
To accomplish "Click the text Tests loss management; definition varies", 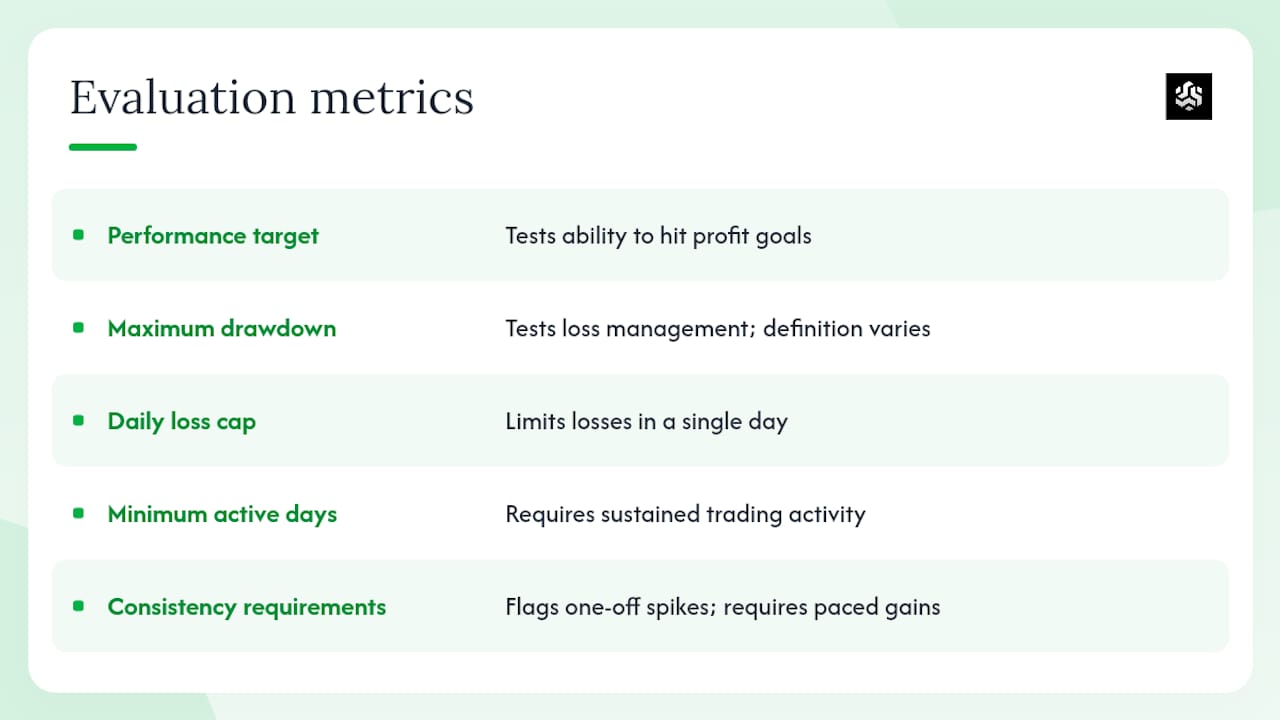I will (718, 329).
